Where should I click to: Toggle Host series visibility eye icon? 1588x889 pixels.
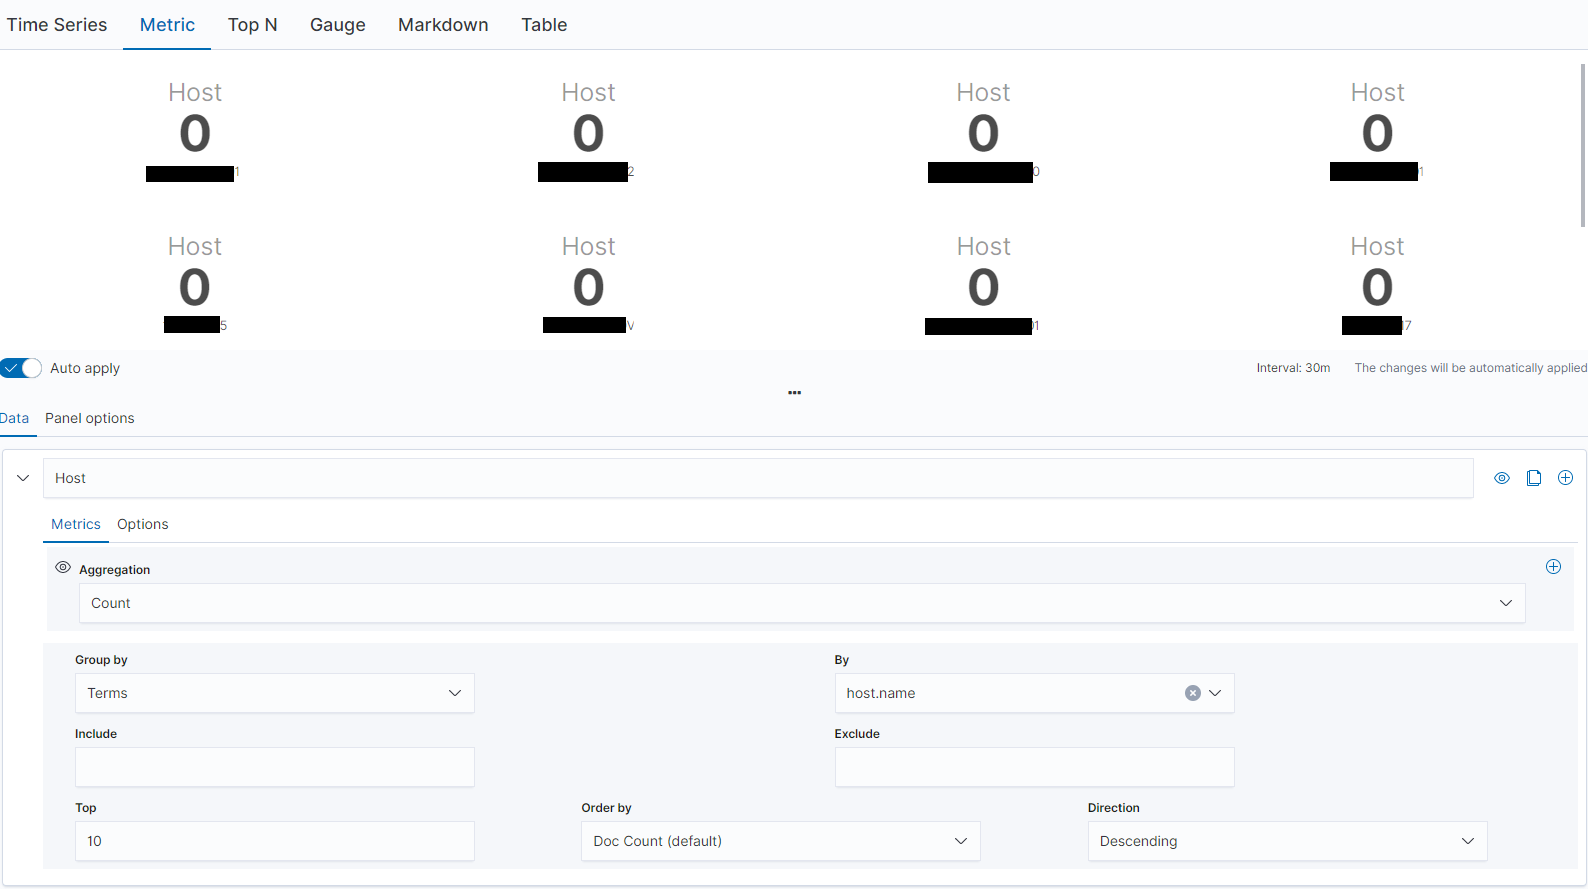pos(1502,478)
